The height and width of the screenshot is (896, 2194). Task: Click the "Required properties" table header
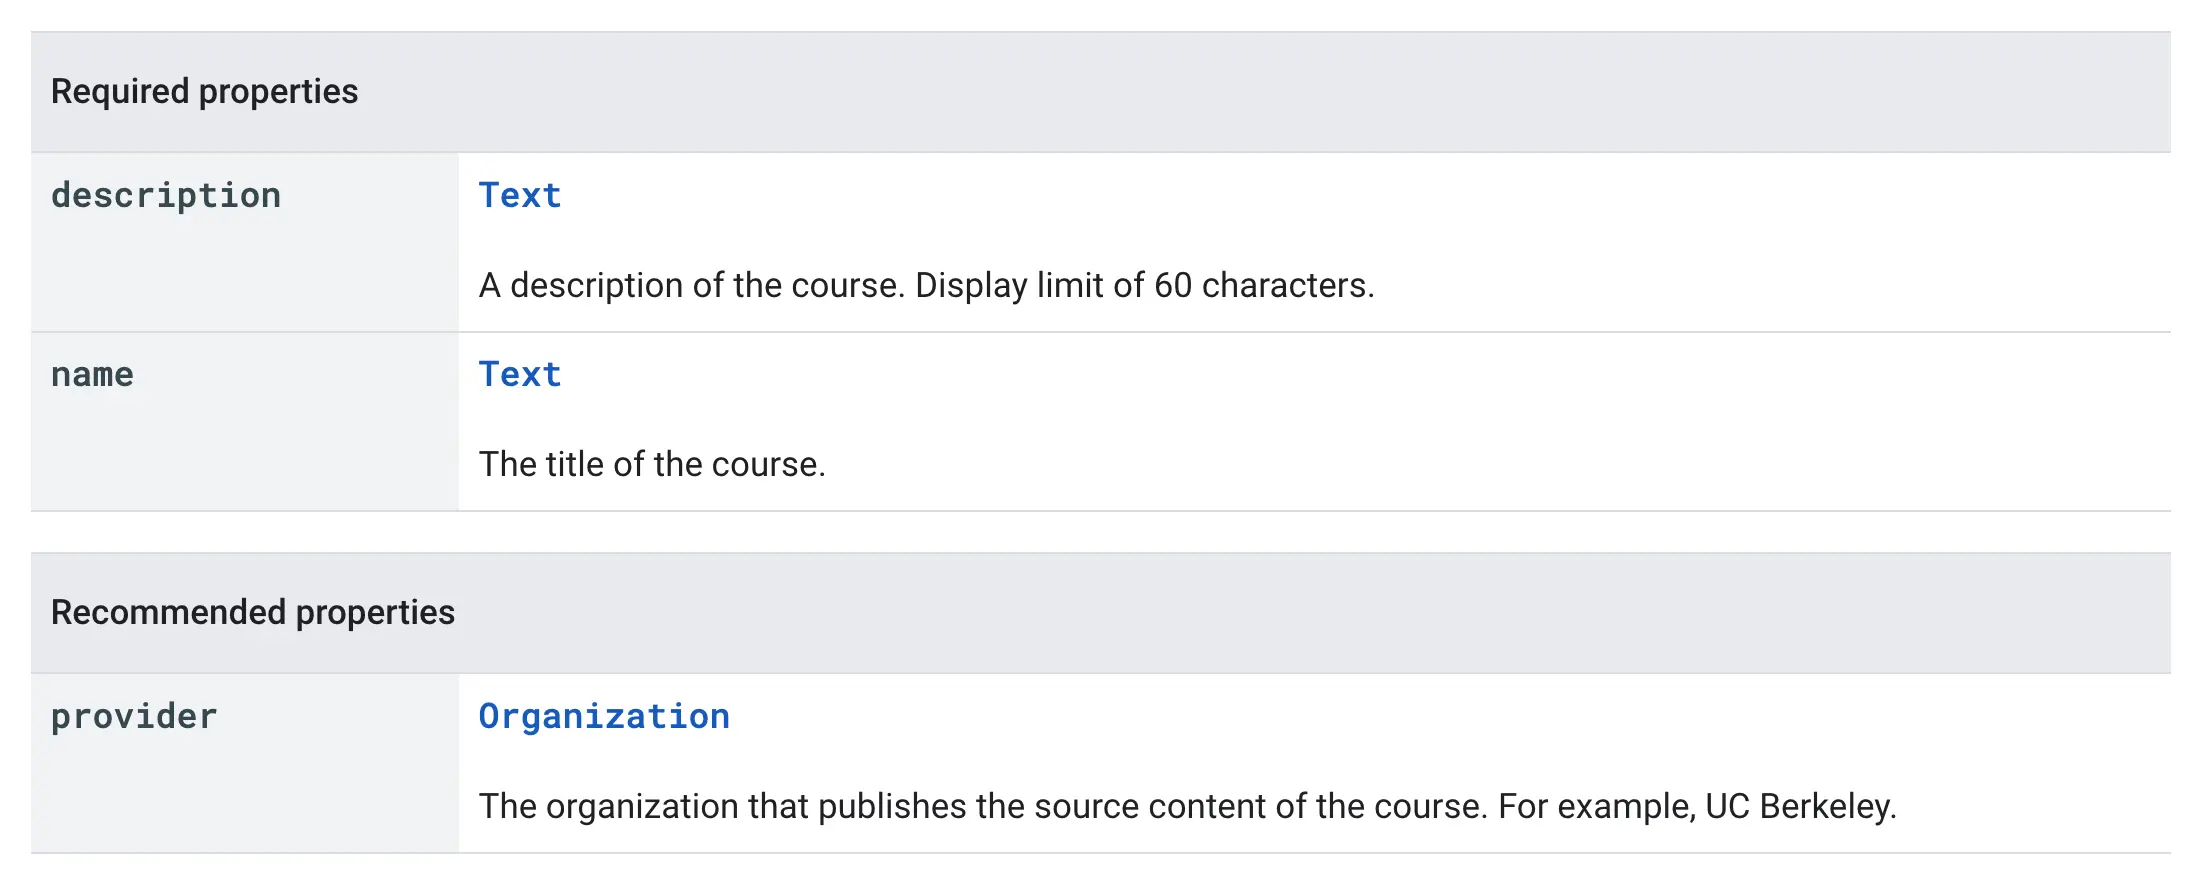[204, 91]
